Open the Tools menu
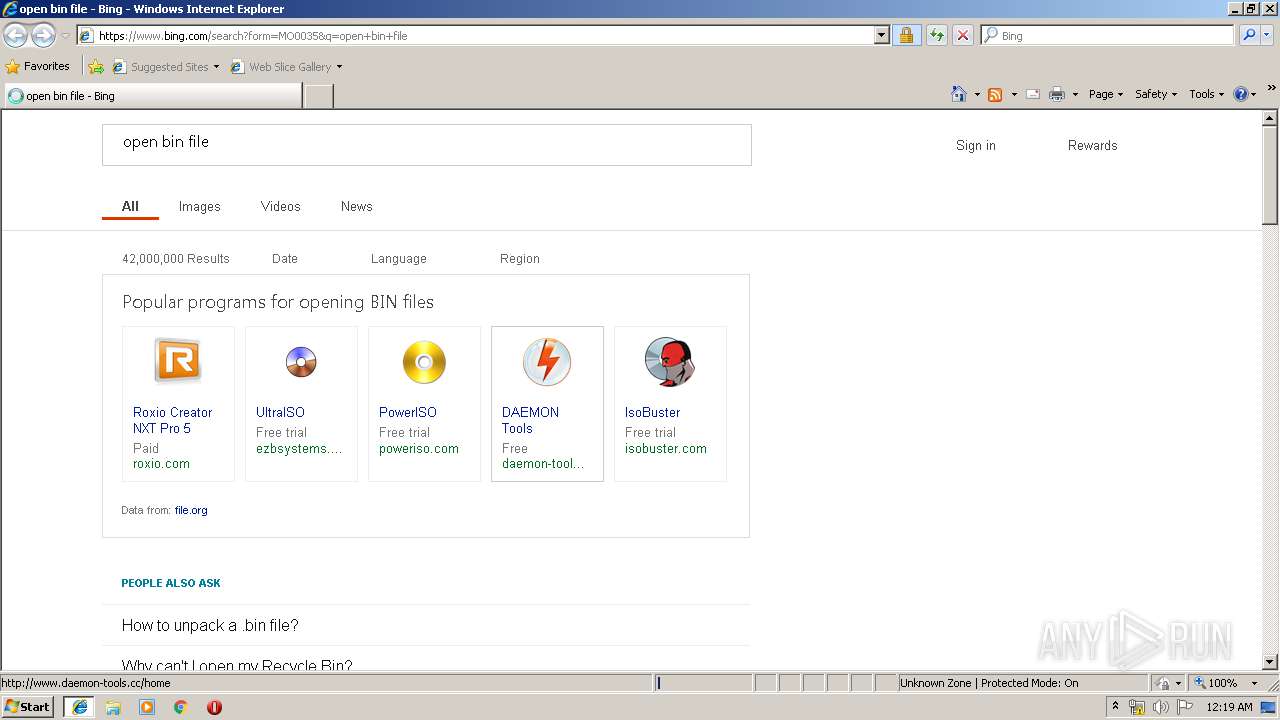The width and height of the screenshot is (1280, 720). point(1206,94)
